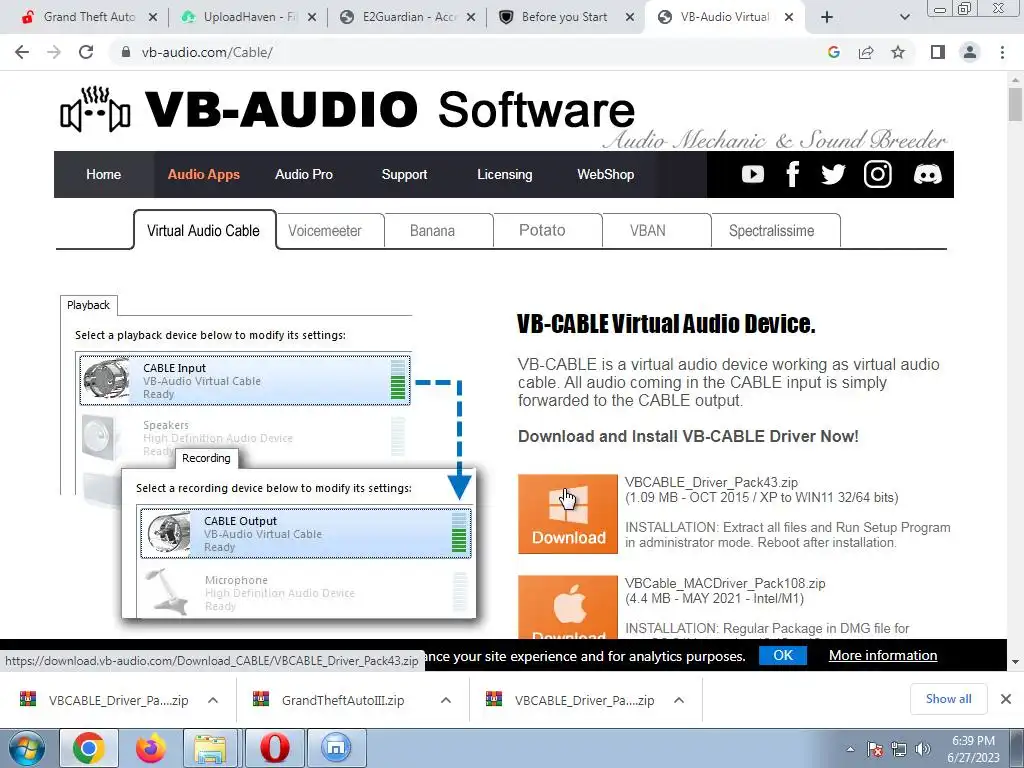Reload the vb-audio page

(86, 52)
